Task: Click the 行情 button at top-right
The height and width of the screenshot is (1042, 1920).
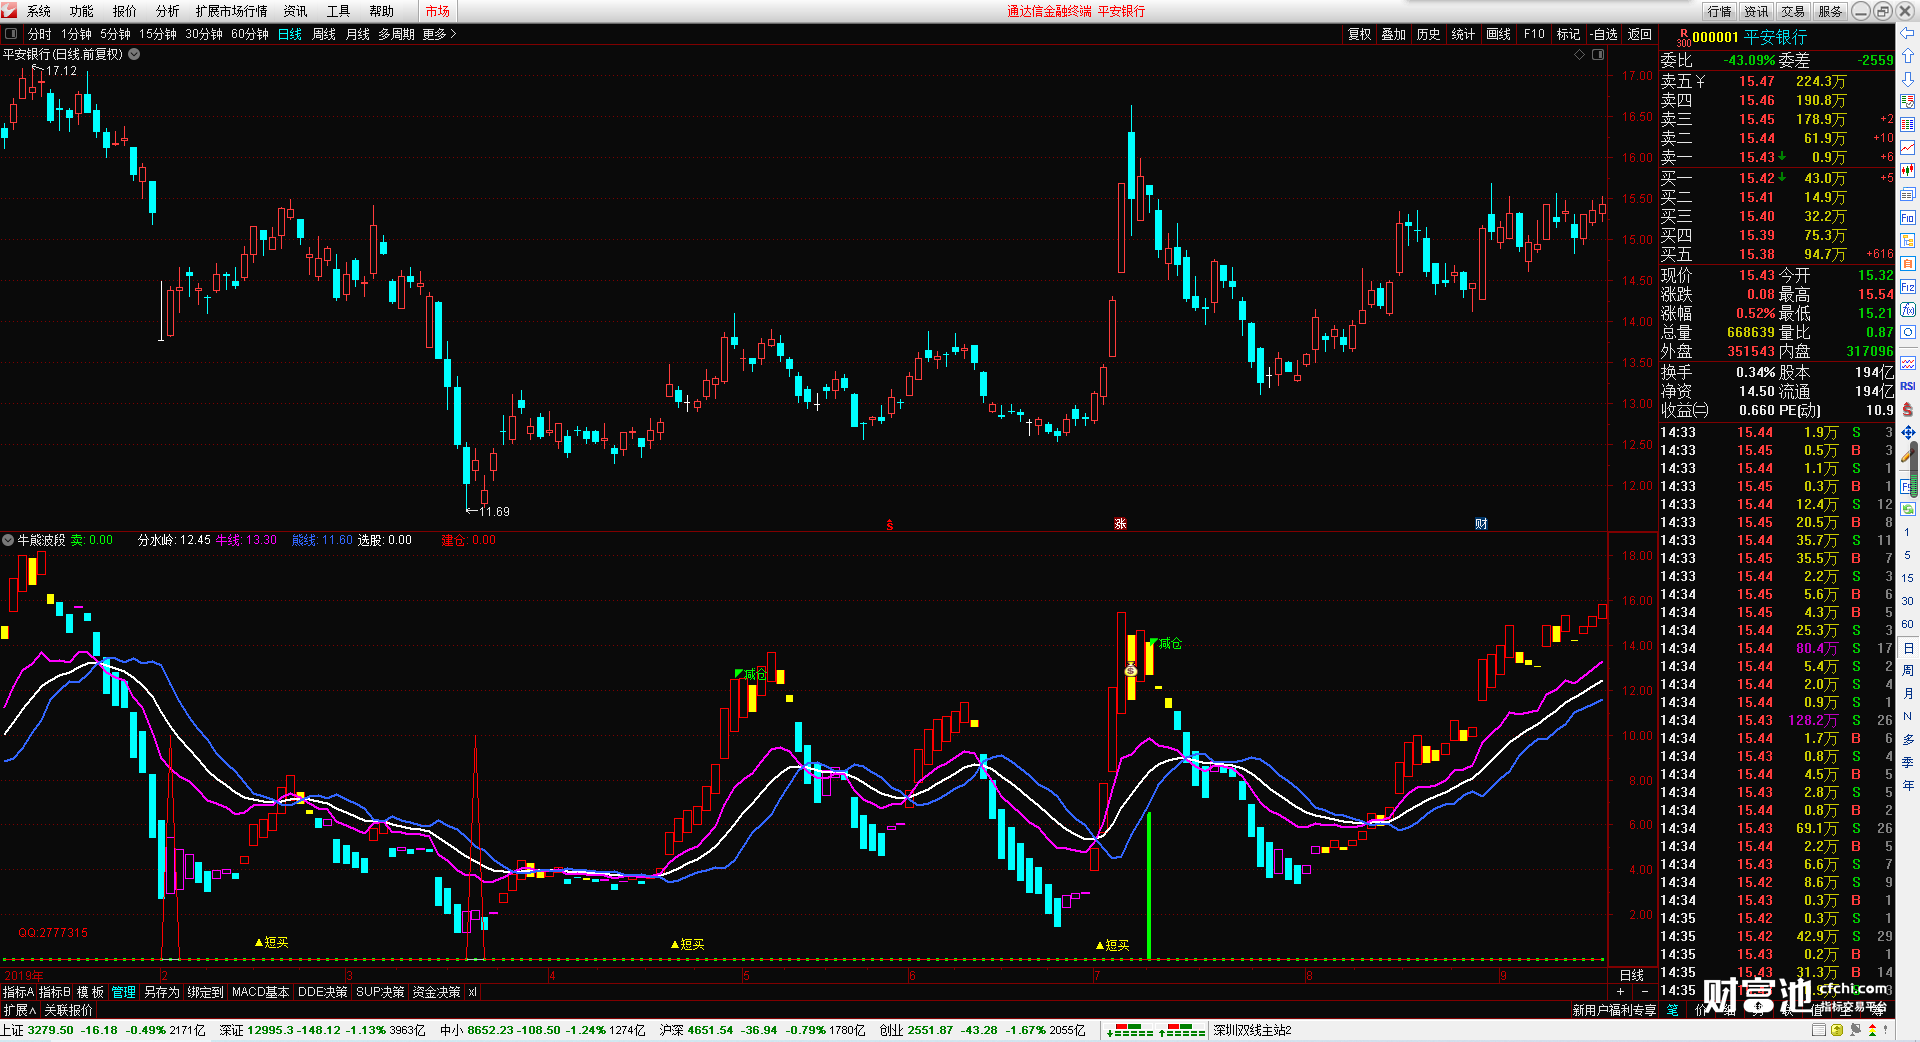Action: (1720, 11)
